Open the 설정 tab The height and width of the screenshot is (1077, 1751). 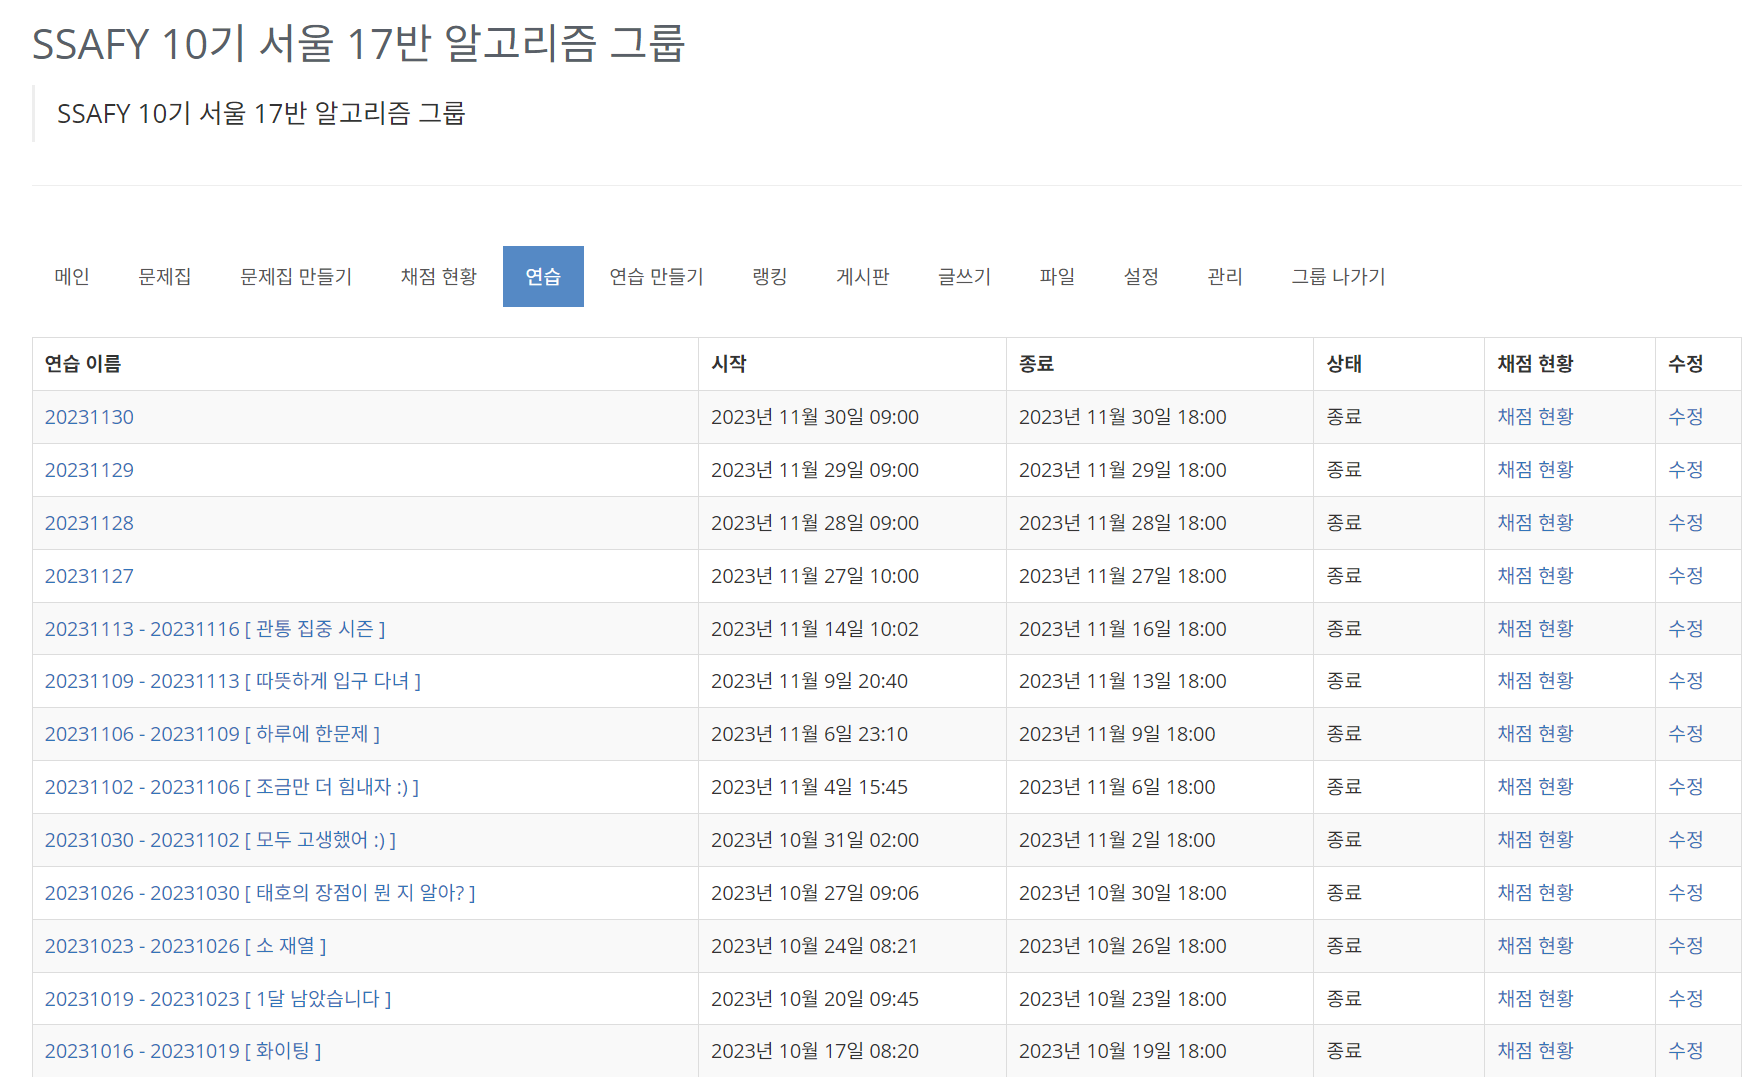(x=1142, y=276)
